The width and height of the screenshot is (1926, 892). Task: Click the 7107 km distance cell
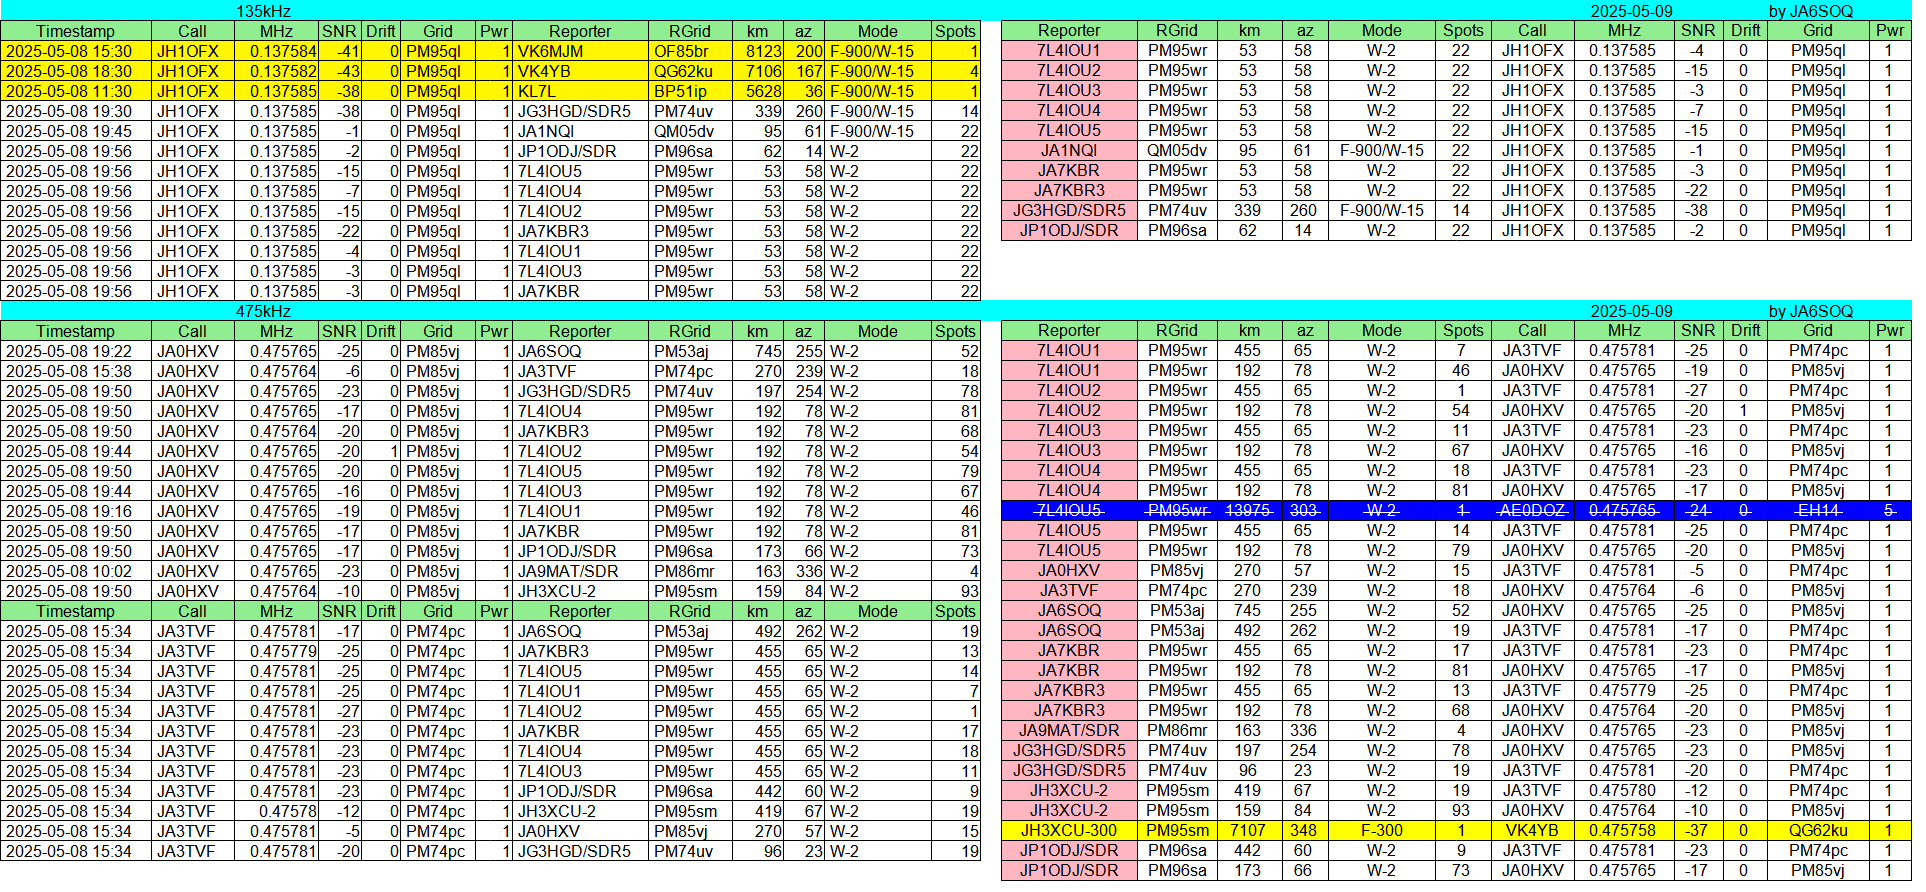[1248, 831]
